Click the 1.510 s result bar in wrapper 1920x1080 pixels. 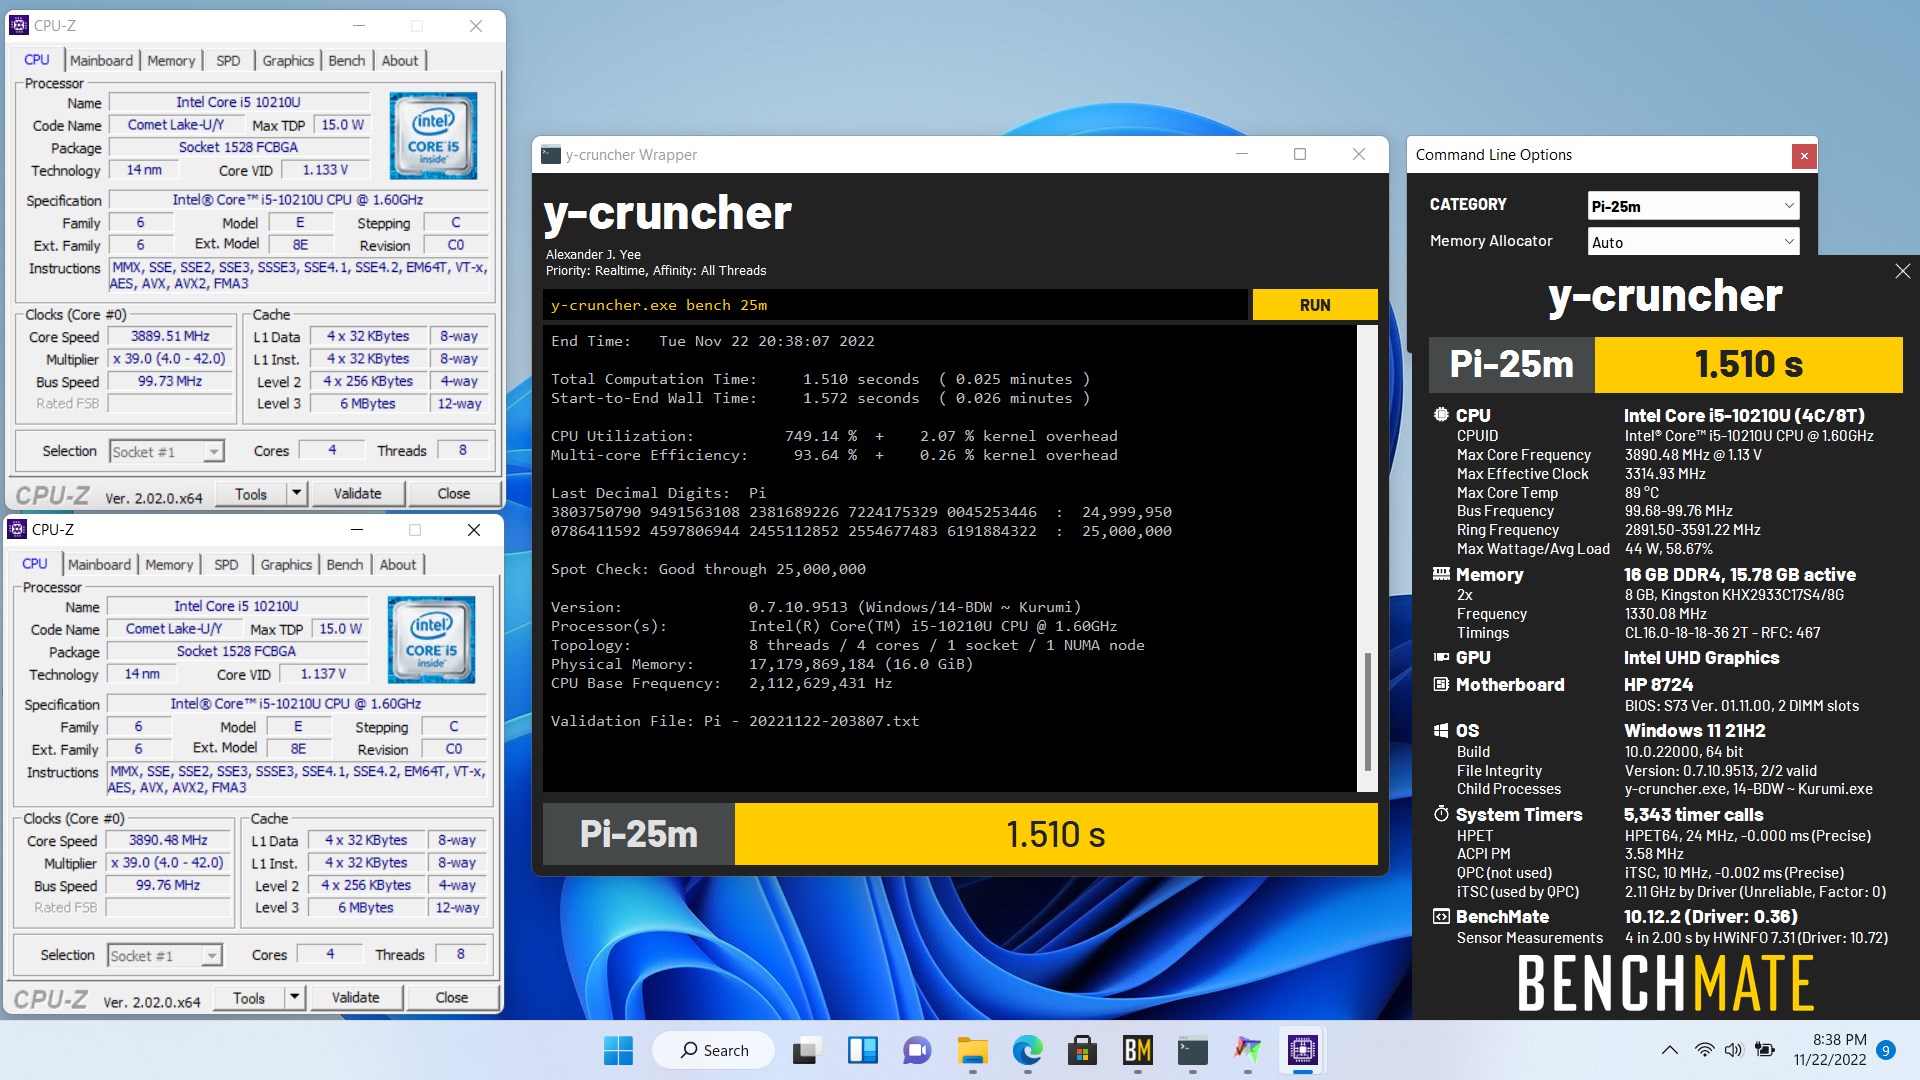point(1056,834)
